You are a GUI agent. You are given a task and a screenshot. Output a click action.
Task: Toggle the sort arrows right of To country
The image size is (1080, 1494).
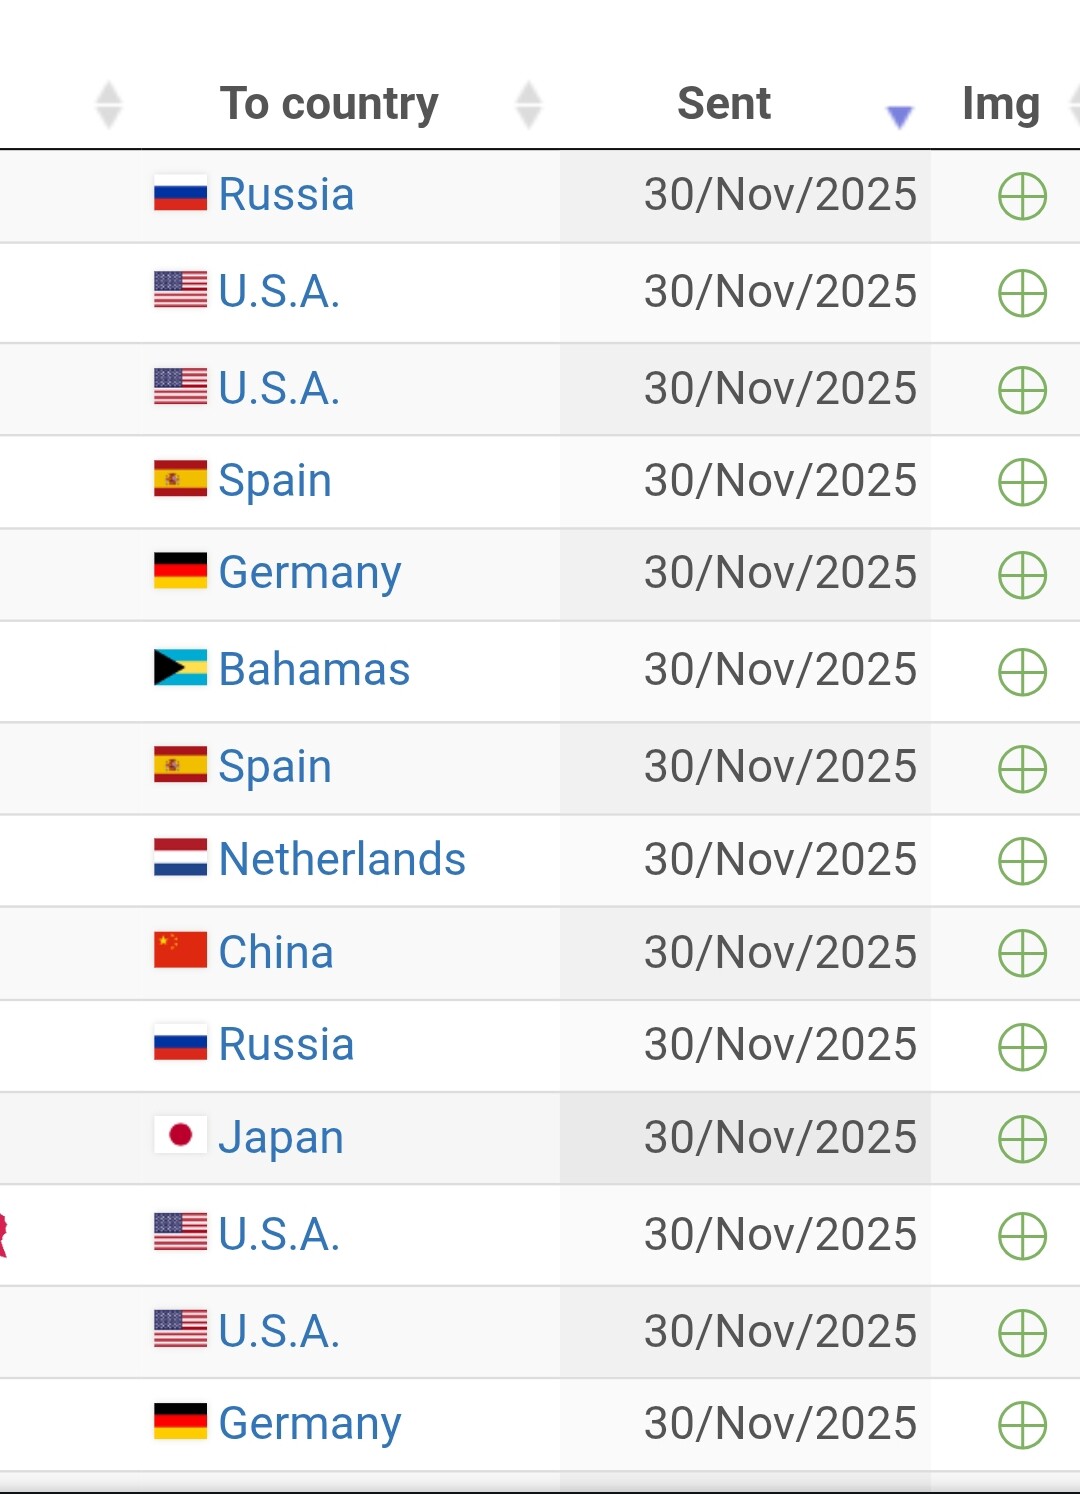[529, 104]
